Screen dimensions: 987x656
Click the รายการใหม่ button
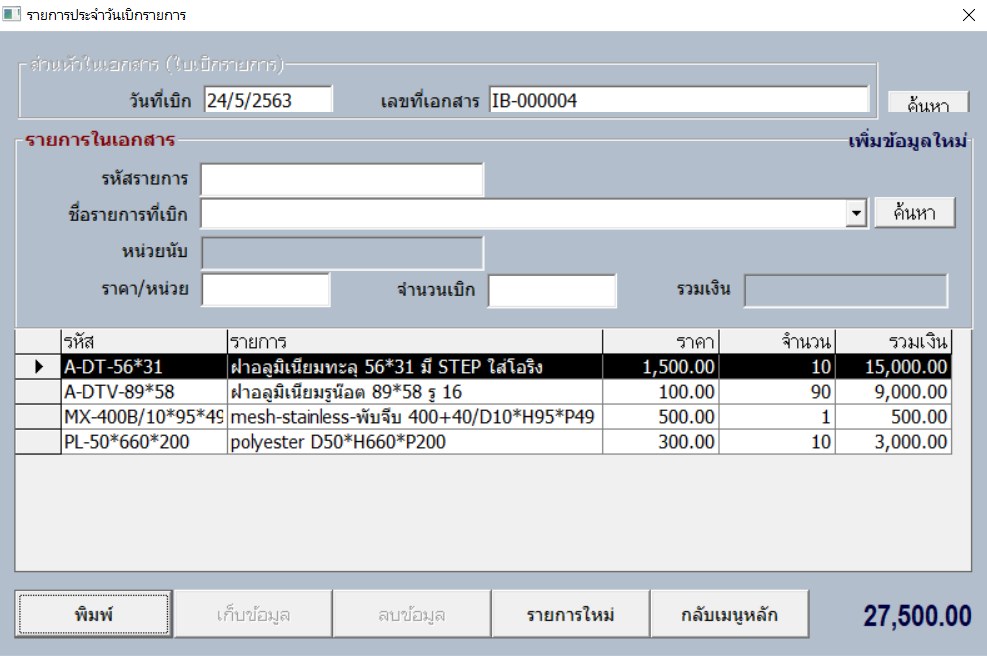(570, 614)
